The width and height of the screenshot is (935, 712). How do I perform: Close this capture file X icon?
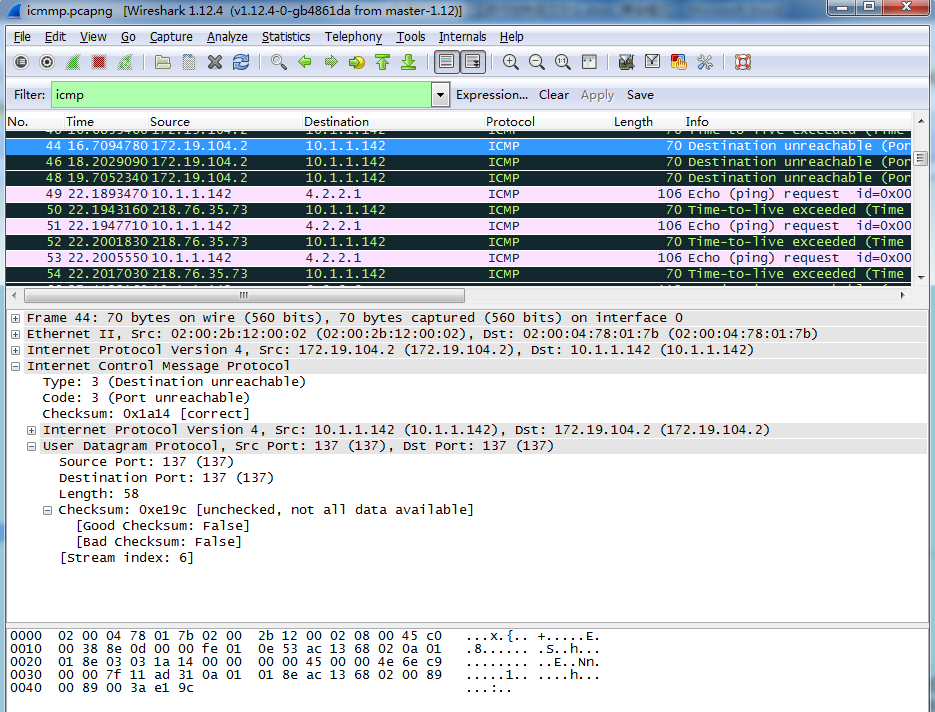click(x=215, y=62)
